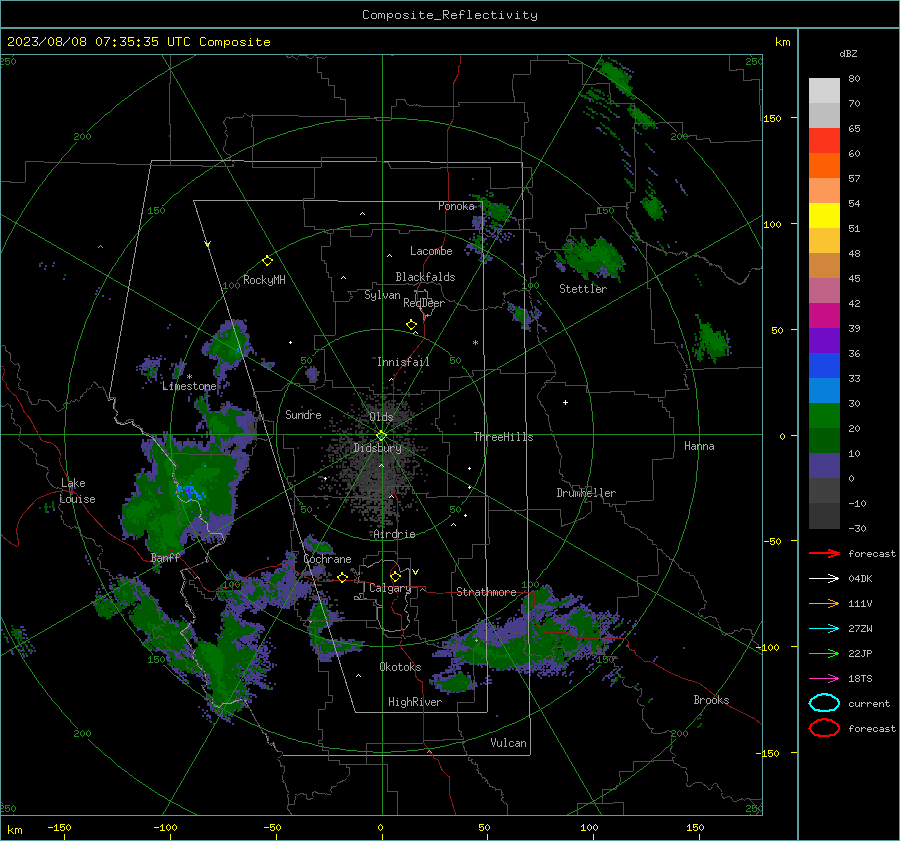The height and width of the screenshot is (841, 900).
Task: Click the yellow diamond marker near RockyMH
Action: 267,261
